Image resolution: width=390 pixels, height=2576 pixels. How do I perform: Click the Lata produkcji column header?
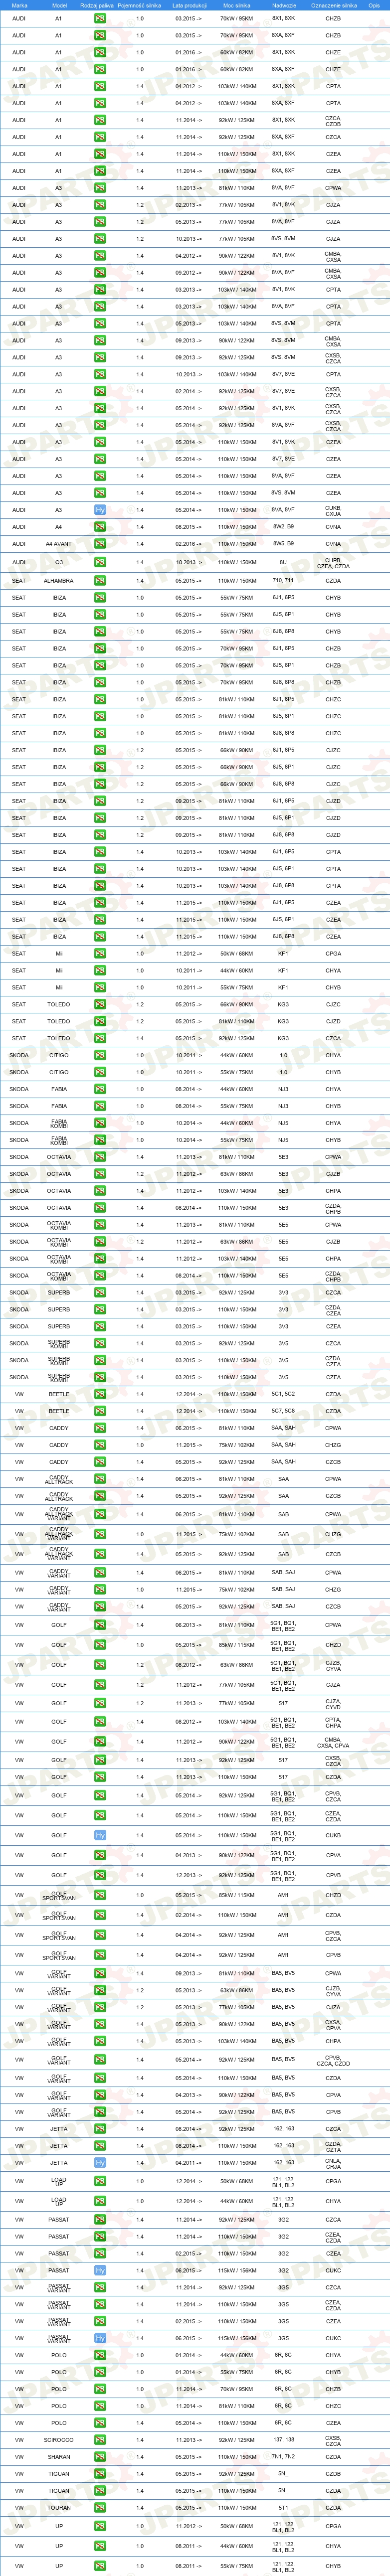[x=189, y=5]
